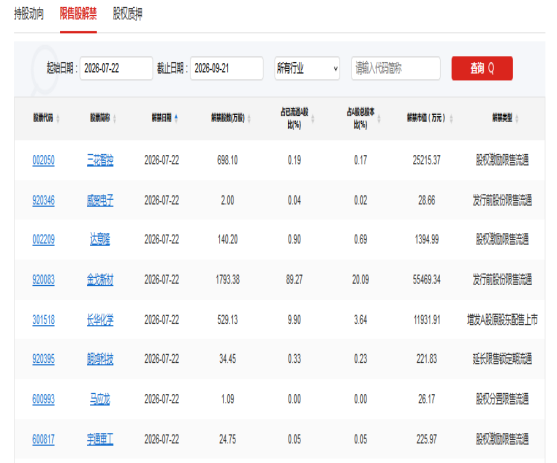Open stock code 600993 link

pyautogui.click(x=44, y=399)
